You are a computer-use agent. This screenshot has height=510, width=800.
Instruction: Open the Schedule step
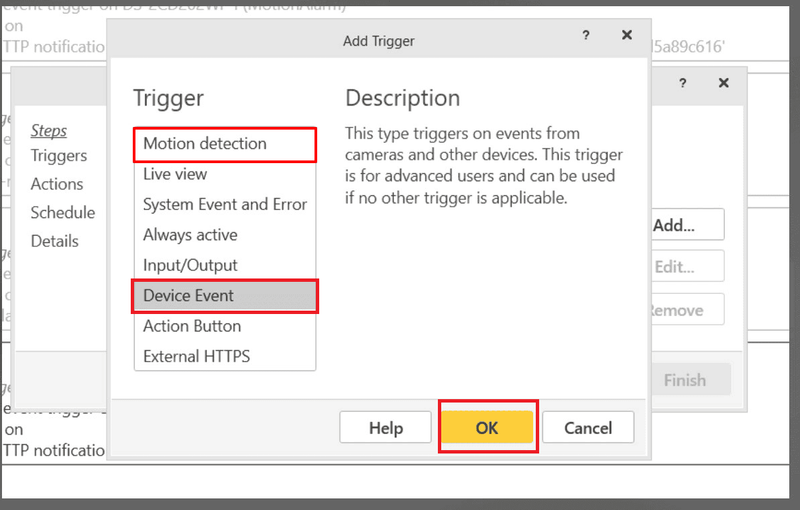(x=63, y=213)
